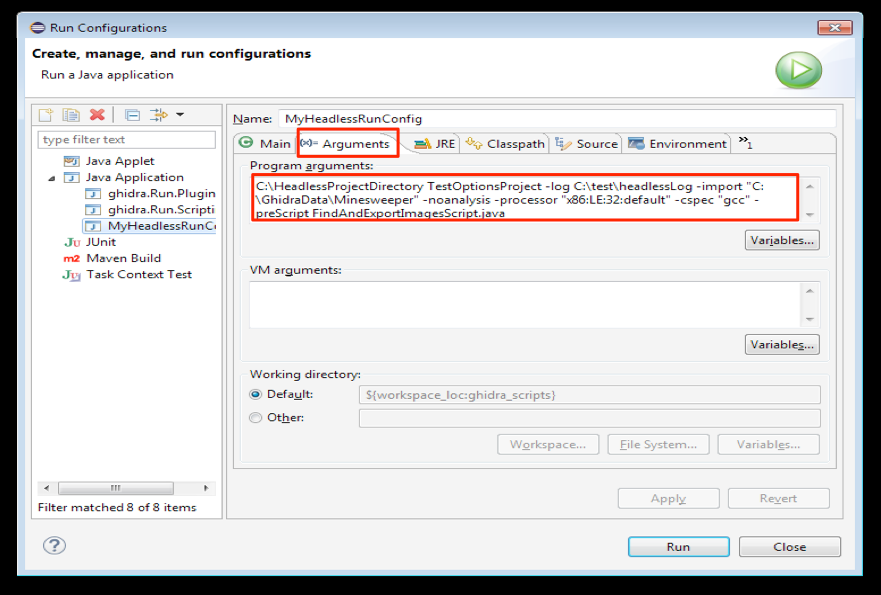
Task: Collapse the Java Application tree node
Action: (x=52, y=178)
